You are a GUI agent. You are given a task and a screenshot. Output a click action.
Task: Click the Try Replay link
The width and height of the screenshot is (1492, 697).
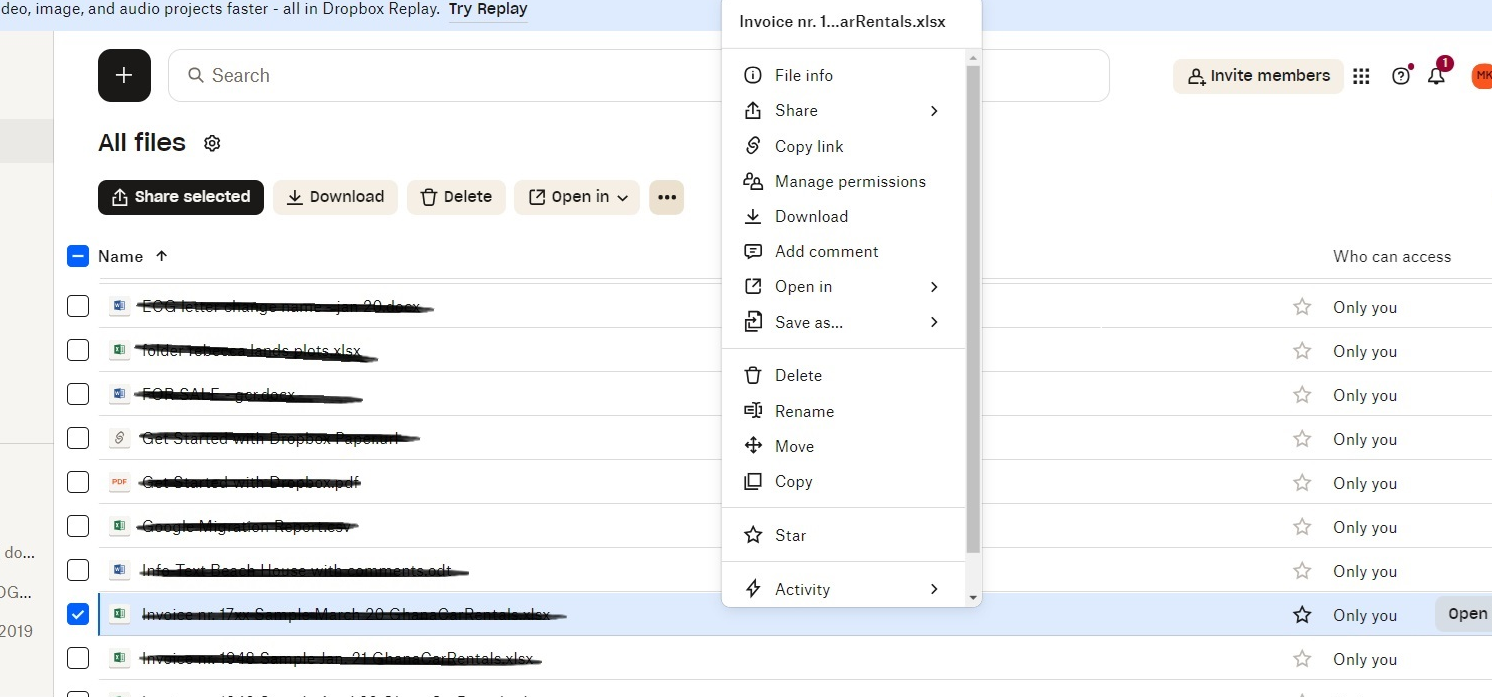coord(488,9)
